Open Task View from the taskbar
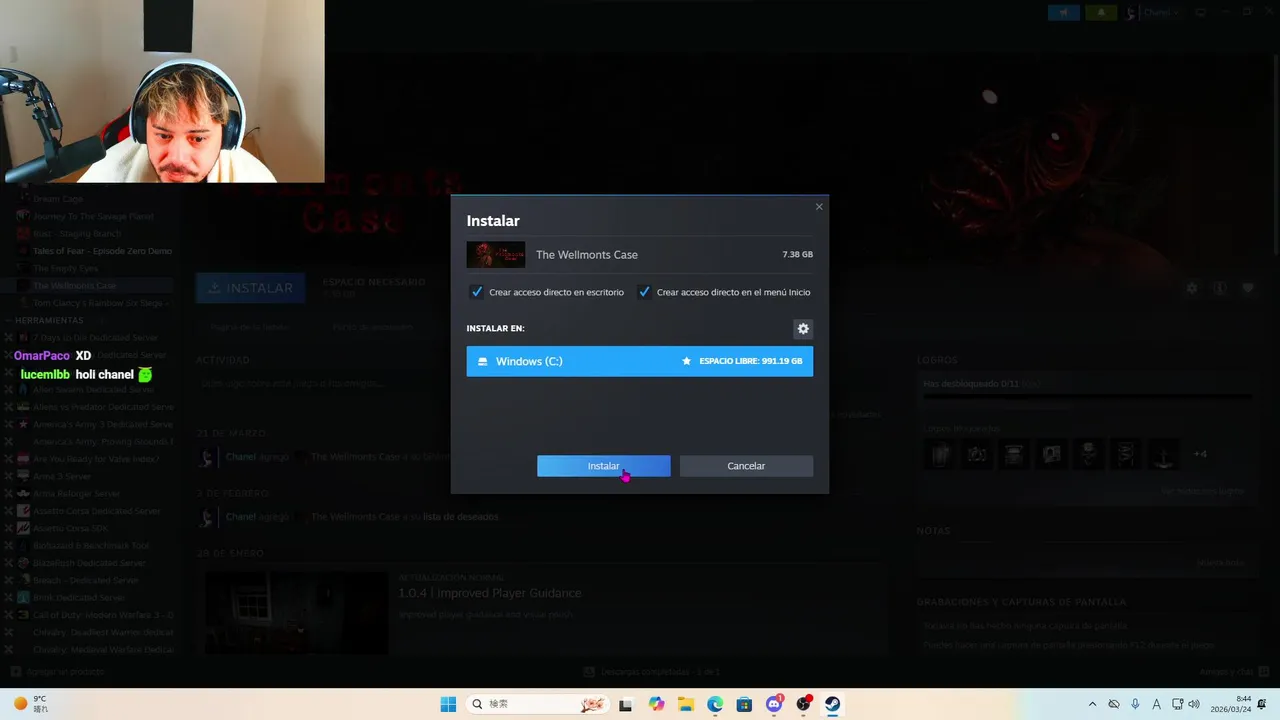This screenshot has height=720, width=1280. pos(625,704)
